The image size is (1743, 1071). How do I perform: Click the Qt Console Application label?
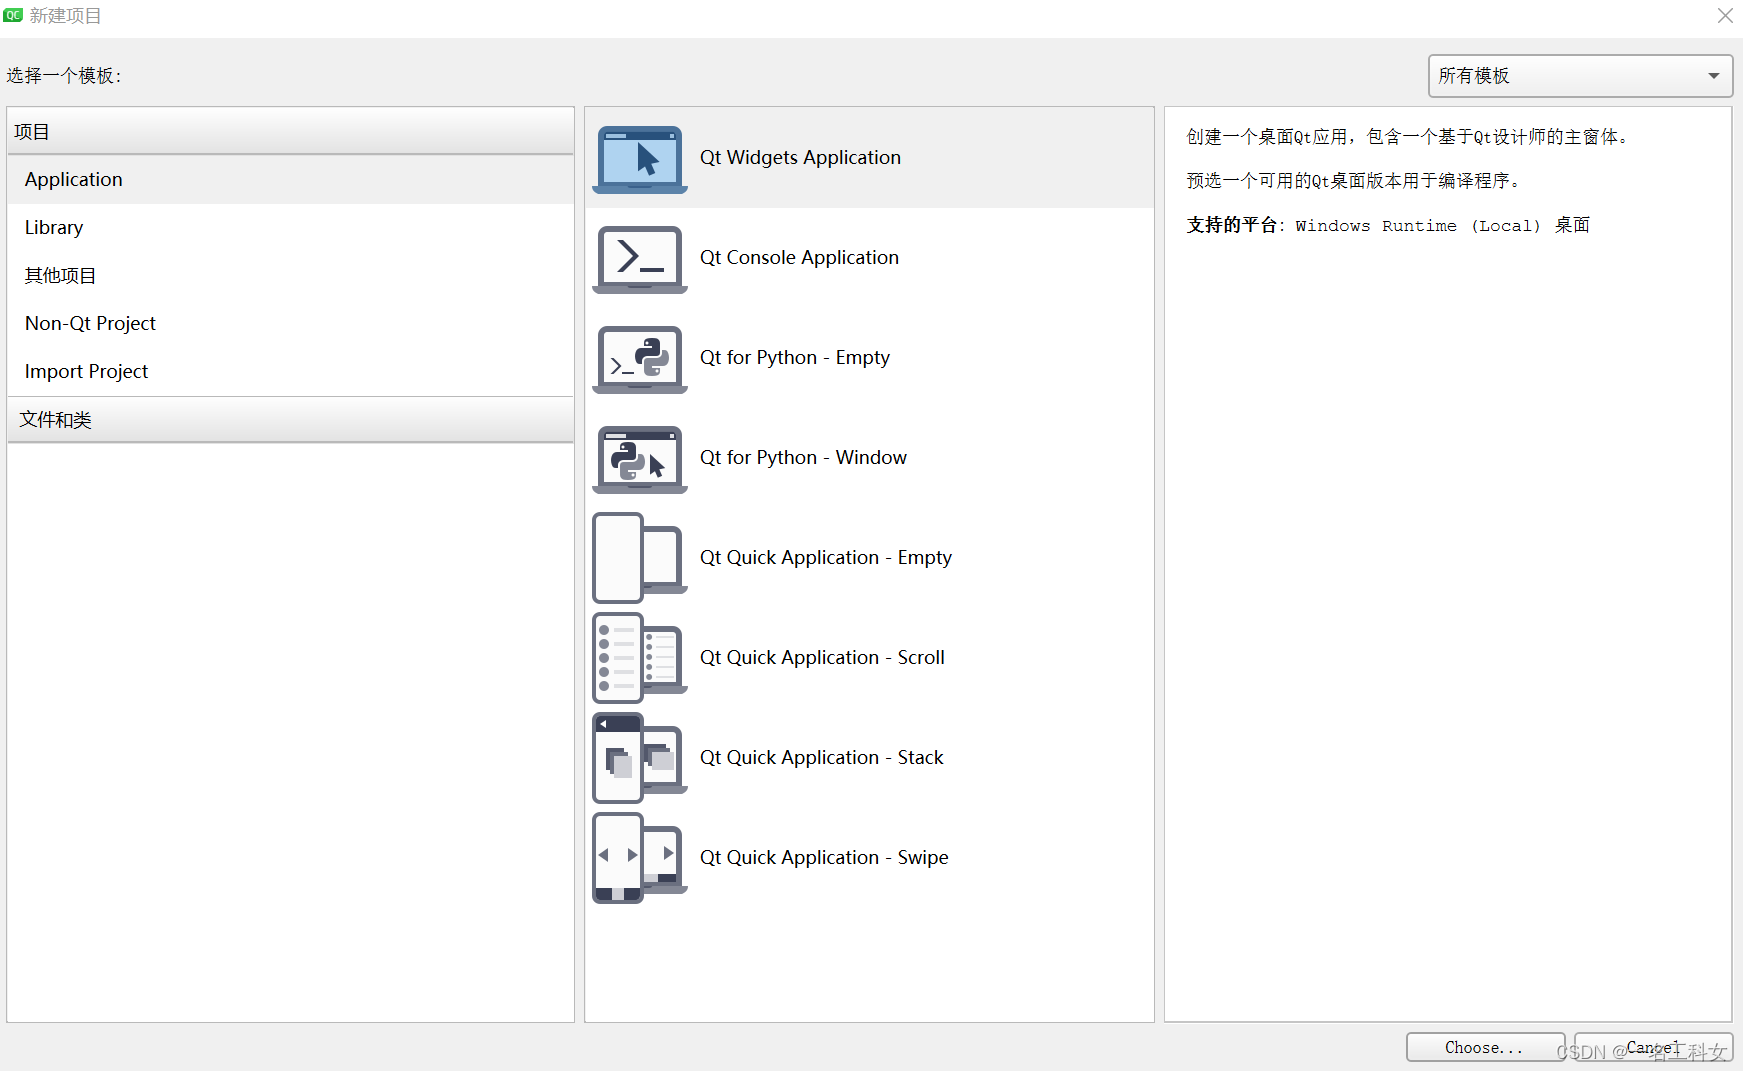[x=799, y=258]
